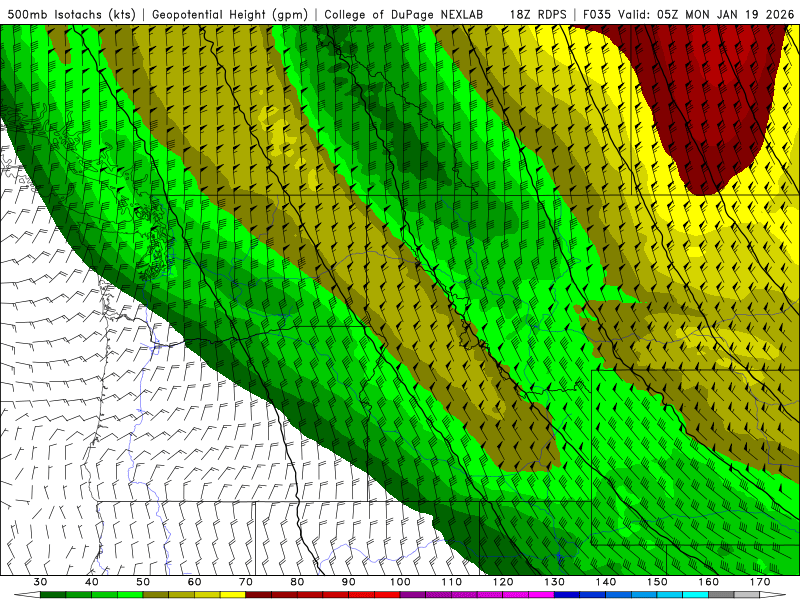Click the '40' legend value
The height and width of the screenshot is (600, 800).
pyautogui.click(x=91, y=582)
